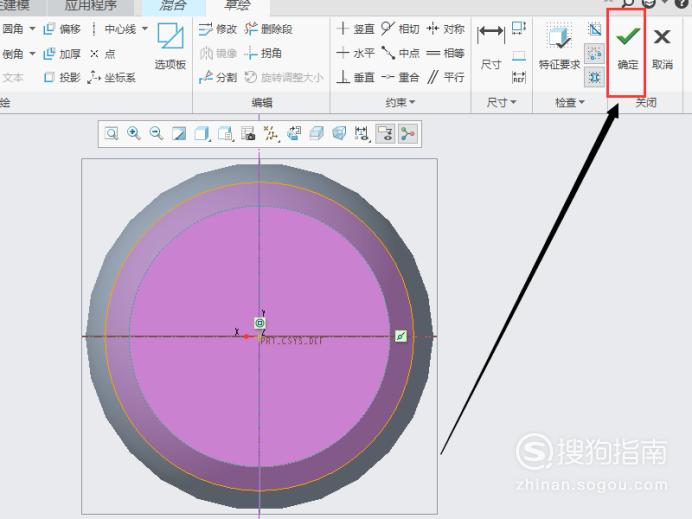Apply the 竖直 (Vertical) constraint
Image resolution: width=692 pixels, height=519 pixels.
pyautogui.click(x=355, y=29)
